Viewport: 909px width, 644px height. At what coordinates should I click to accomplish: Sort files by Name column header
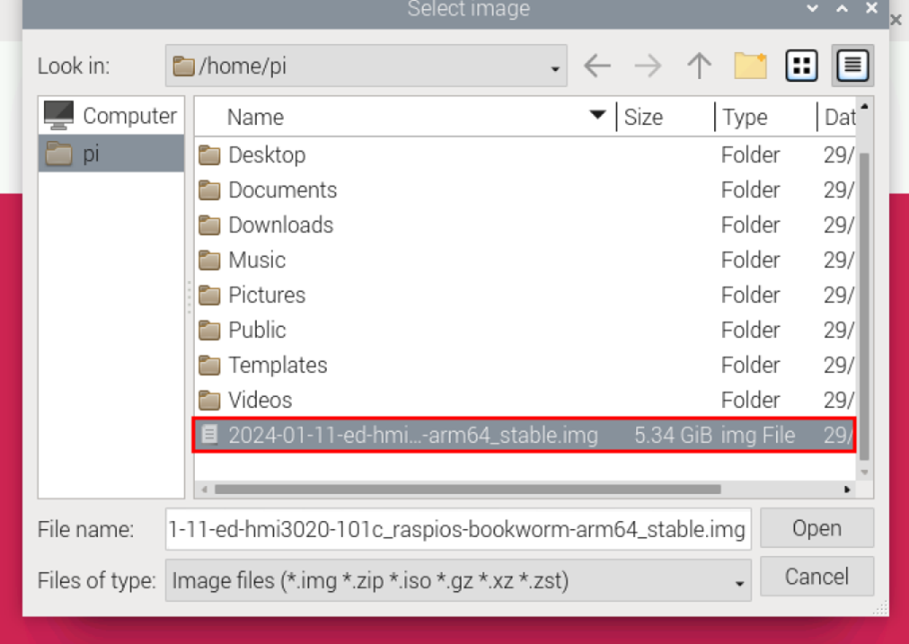click(255, 117)
